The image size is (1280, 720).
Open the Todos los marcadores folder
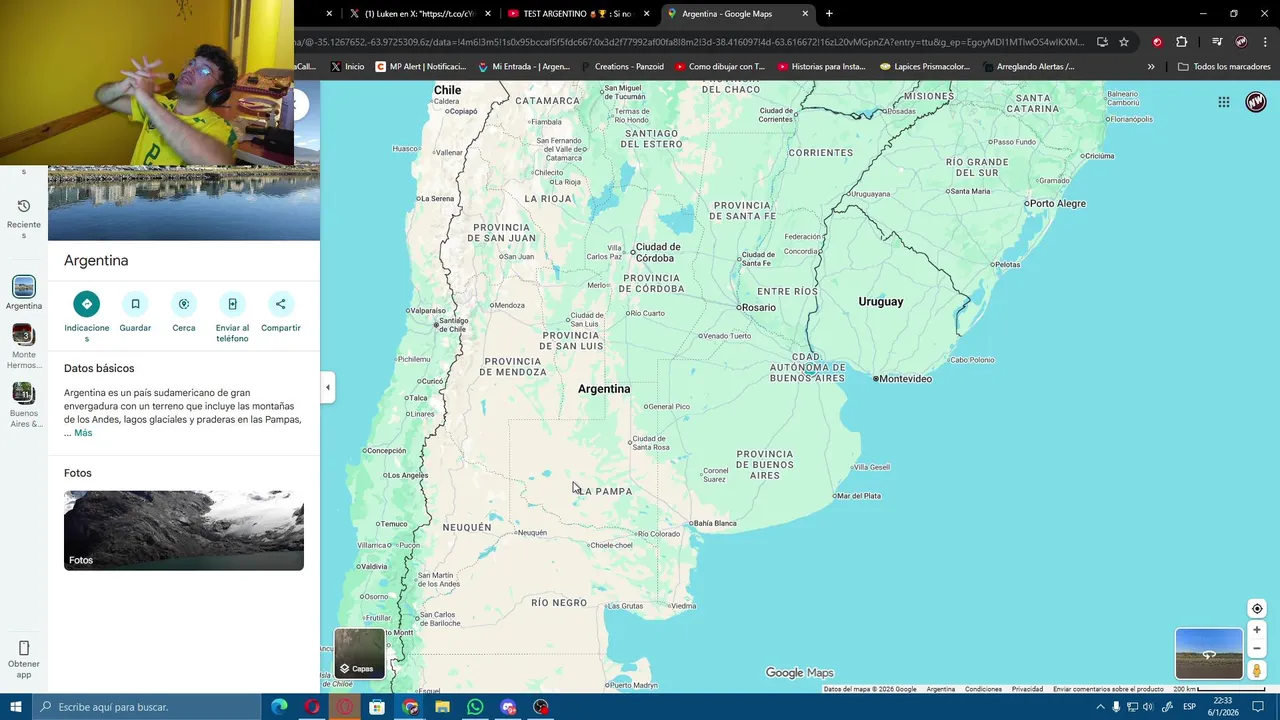click(x=1224, y=67)
